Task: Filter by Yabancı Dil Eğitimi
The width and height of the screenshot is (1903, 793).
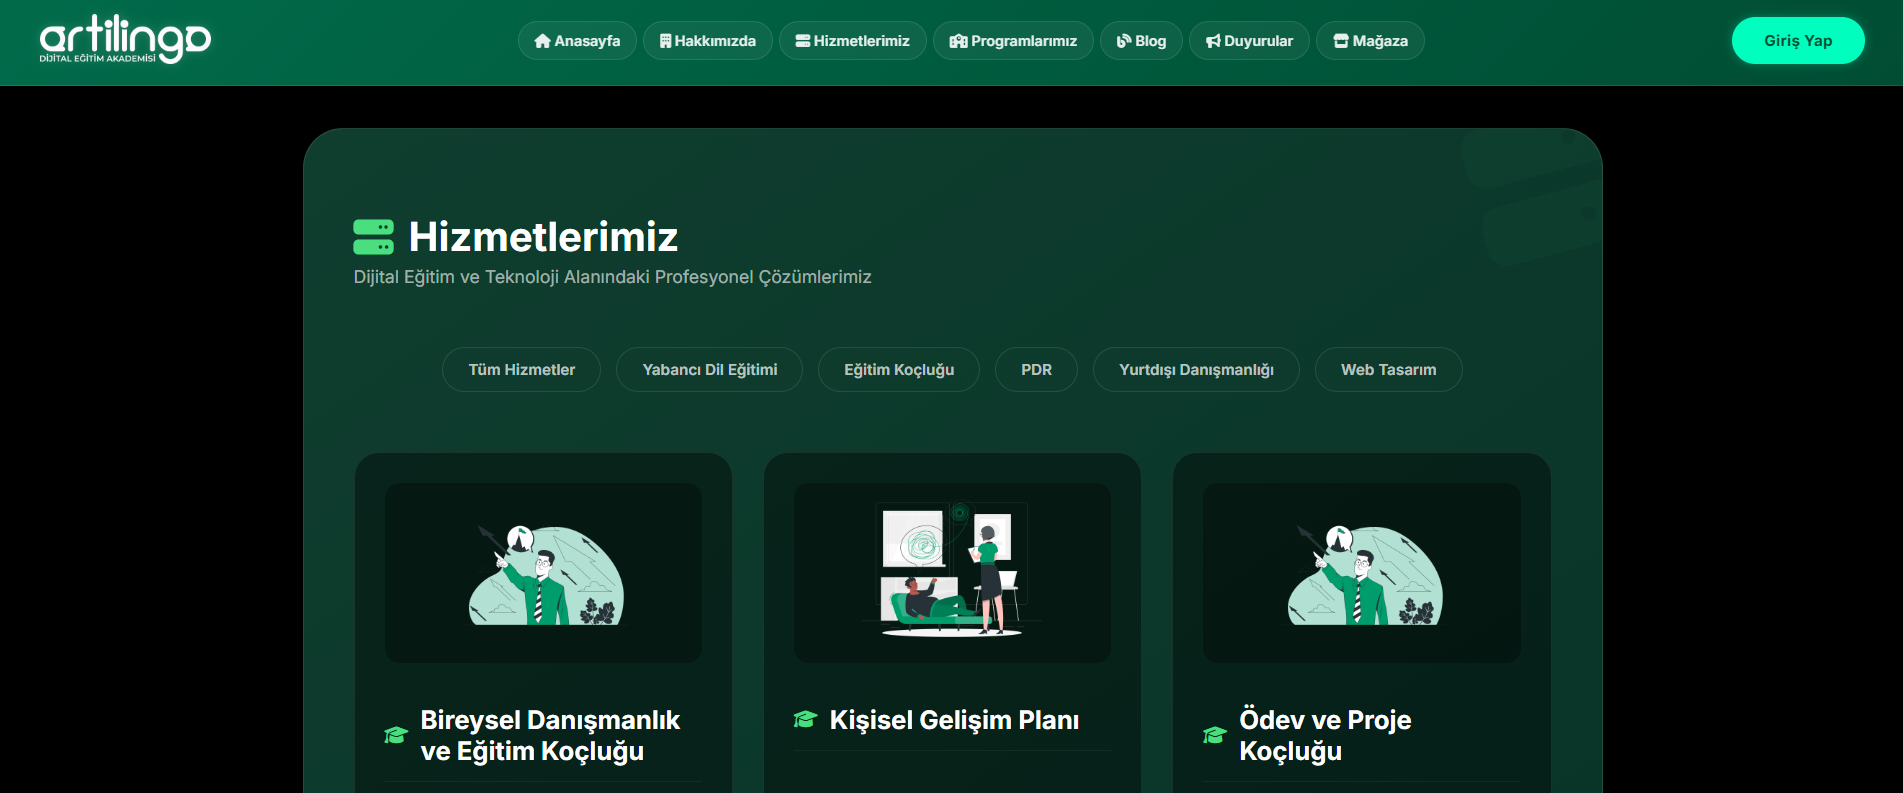Action: point(710,370)
